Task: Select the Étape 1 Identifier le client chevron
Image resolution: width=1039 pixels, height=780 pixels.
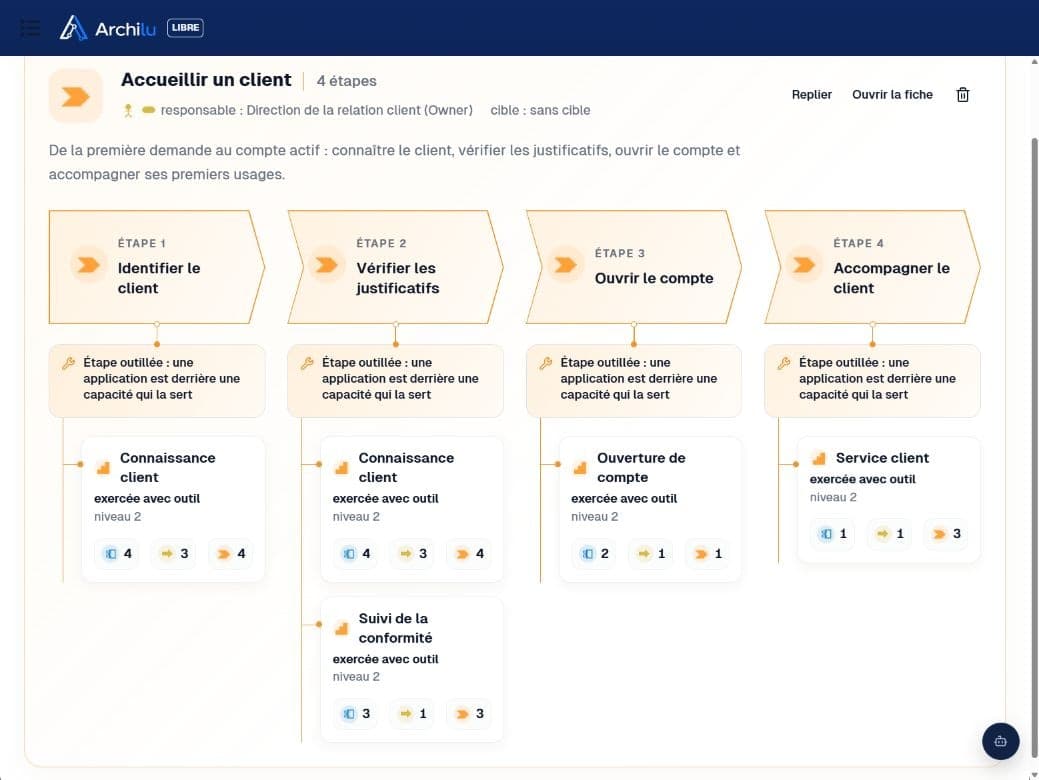Action: 157,267
